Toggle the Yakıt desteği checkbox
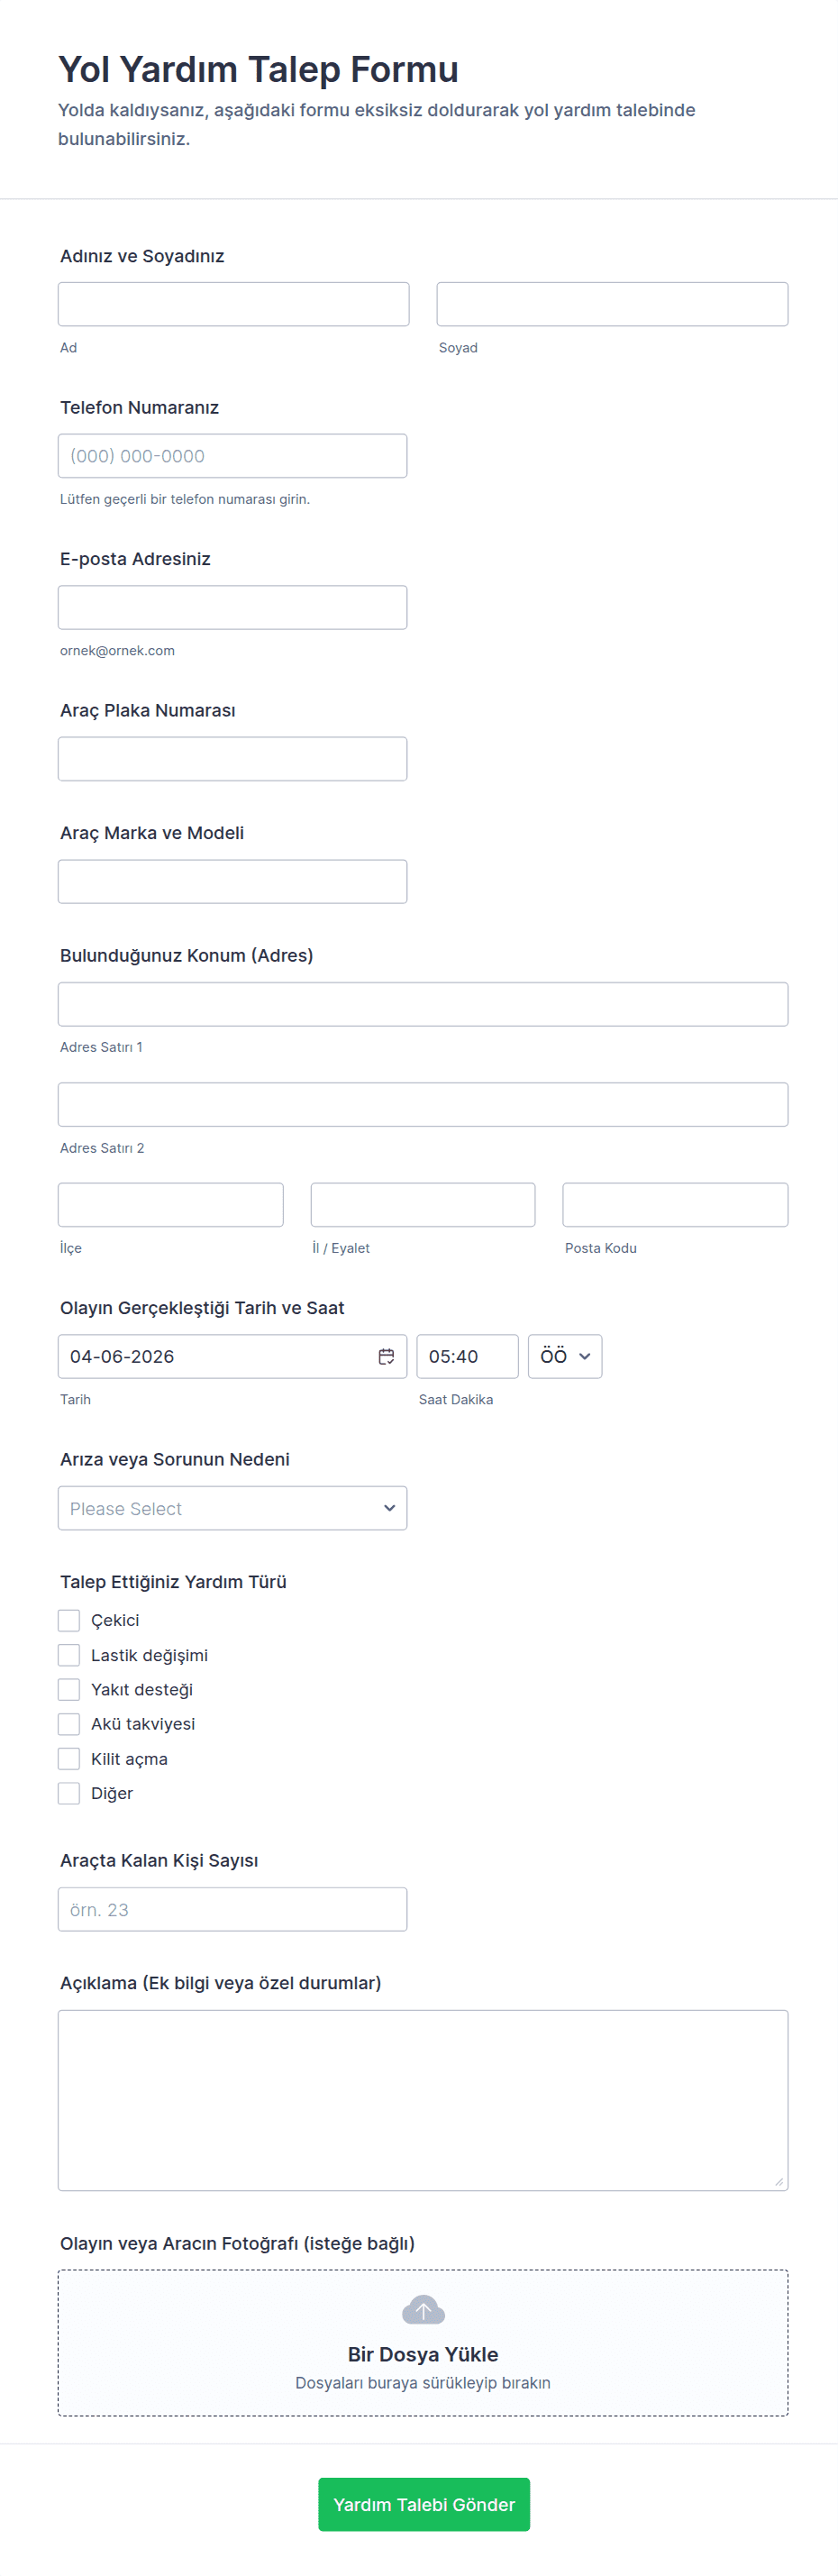 click(x=69, y=1689)
